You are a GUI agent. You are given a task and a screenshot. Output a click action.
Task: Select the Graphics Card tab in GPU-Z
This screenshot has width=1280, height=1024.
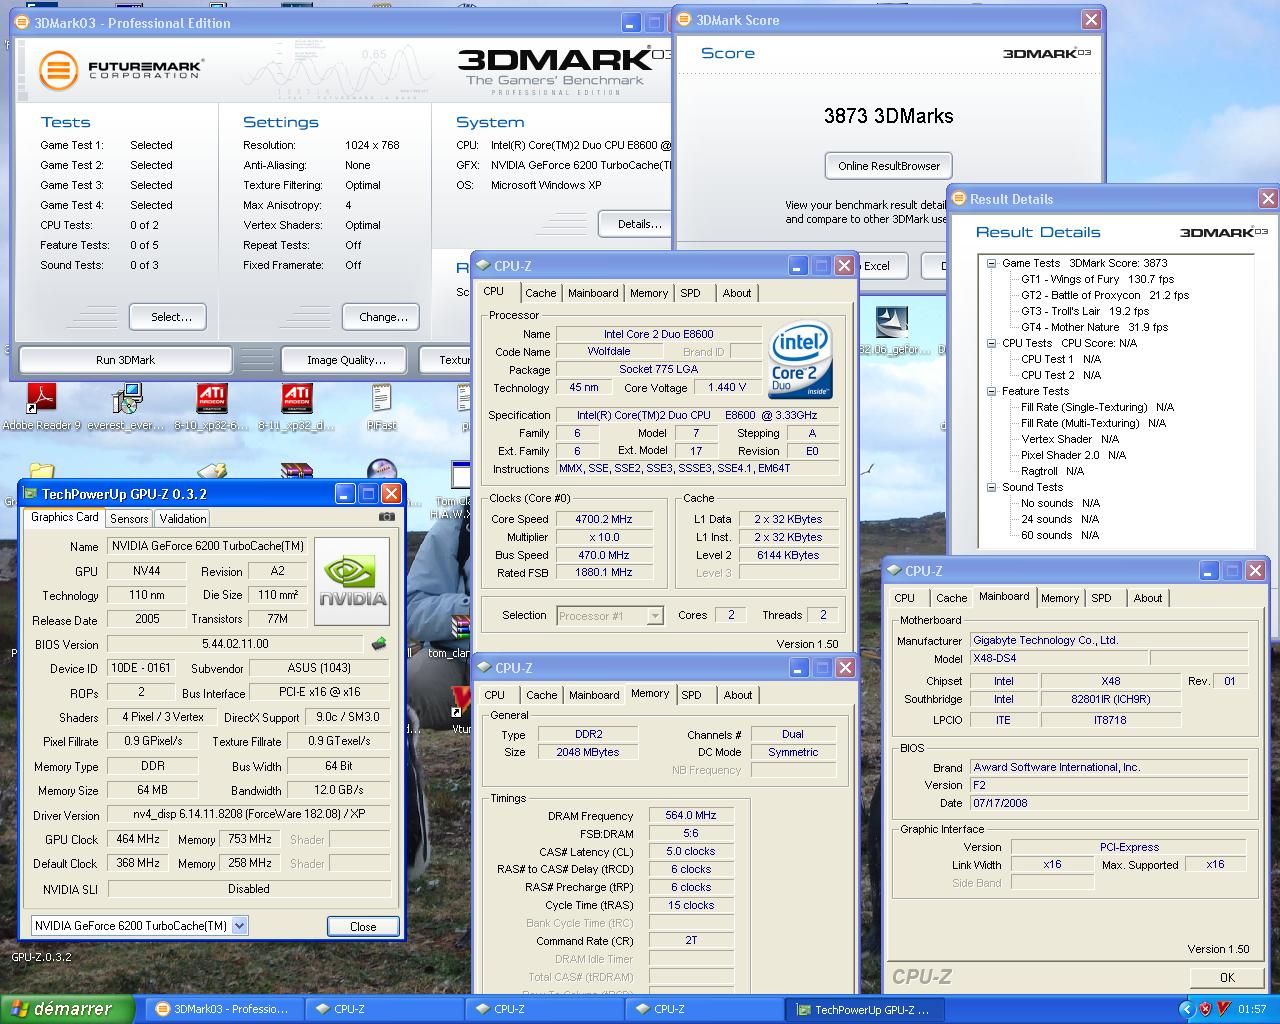(x=64, y=517)
